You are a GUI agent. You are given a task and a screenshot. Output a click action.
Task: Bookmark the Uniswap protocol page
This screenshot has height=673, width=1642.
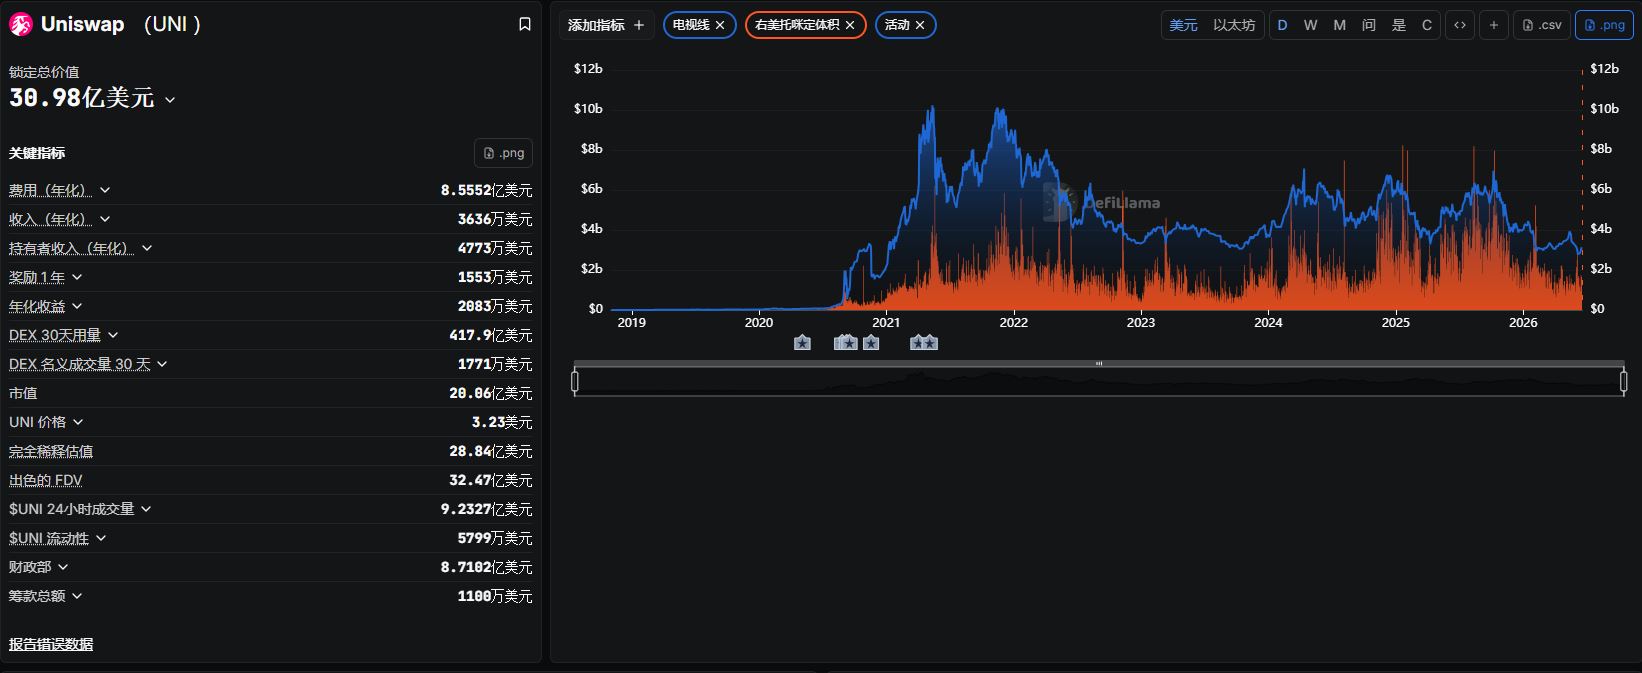click(x=524, y=24)
